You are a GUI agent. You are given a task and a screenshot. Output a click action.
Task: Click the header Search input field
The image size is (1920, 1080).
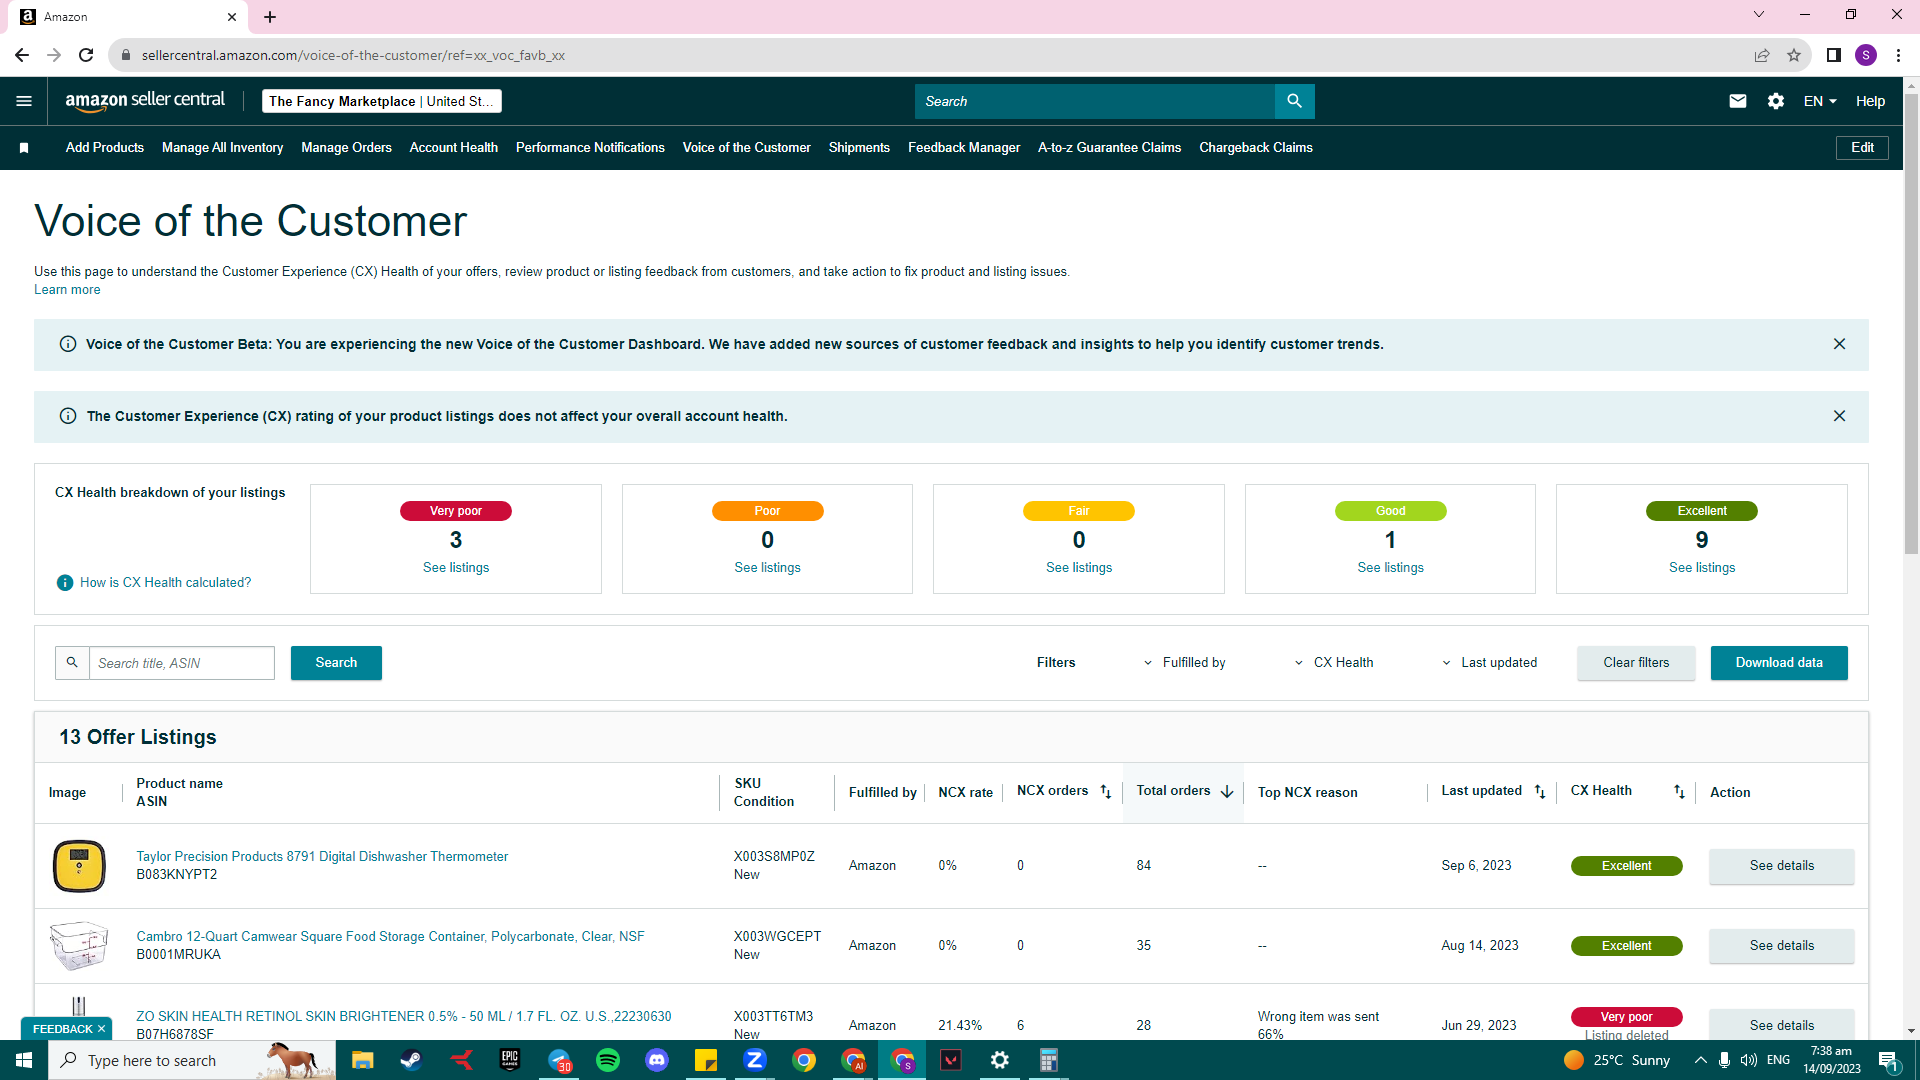click(1095, 101)
